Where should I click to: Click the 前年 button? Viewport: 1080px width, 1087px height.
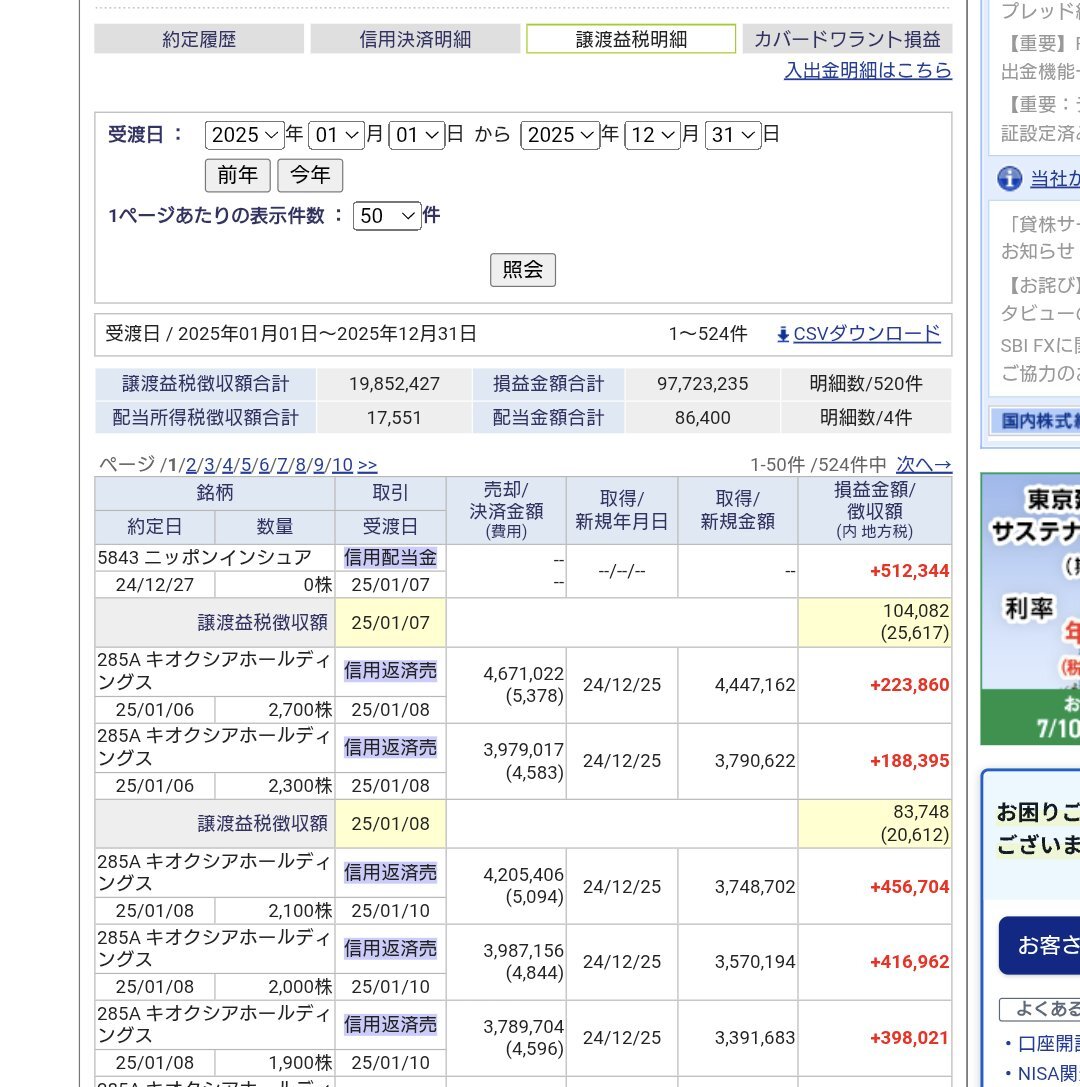[x=238, y=175]
